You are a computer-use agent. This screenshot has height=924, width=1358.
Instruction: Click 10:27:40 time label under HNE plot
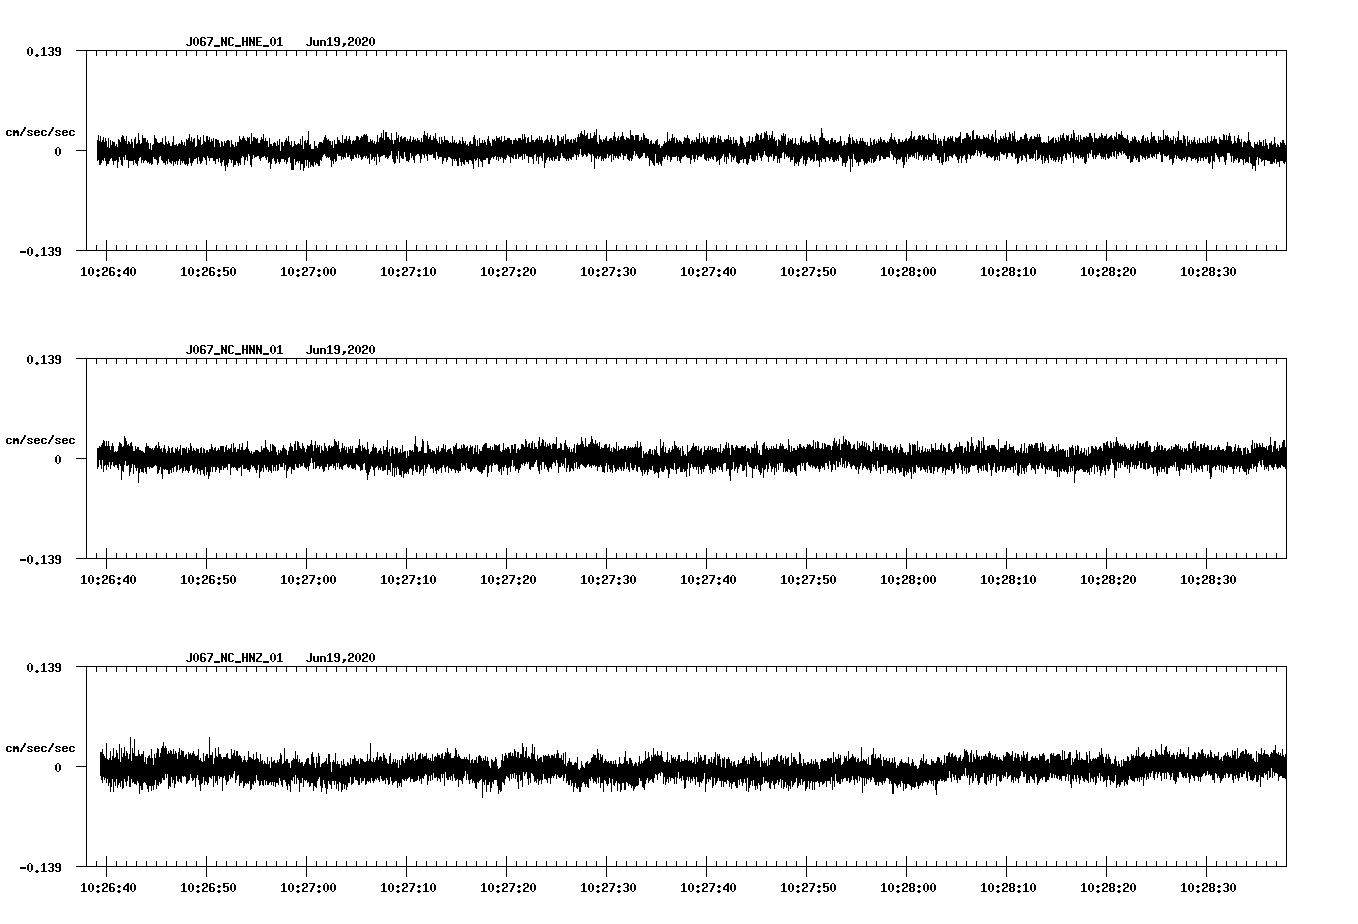point(708,272)
